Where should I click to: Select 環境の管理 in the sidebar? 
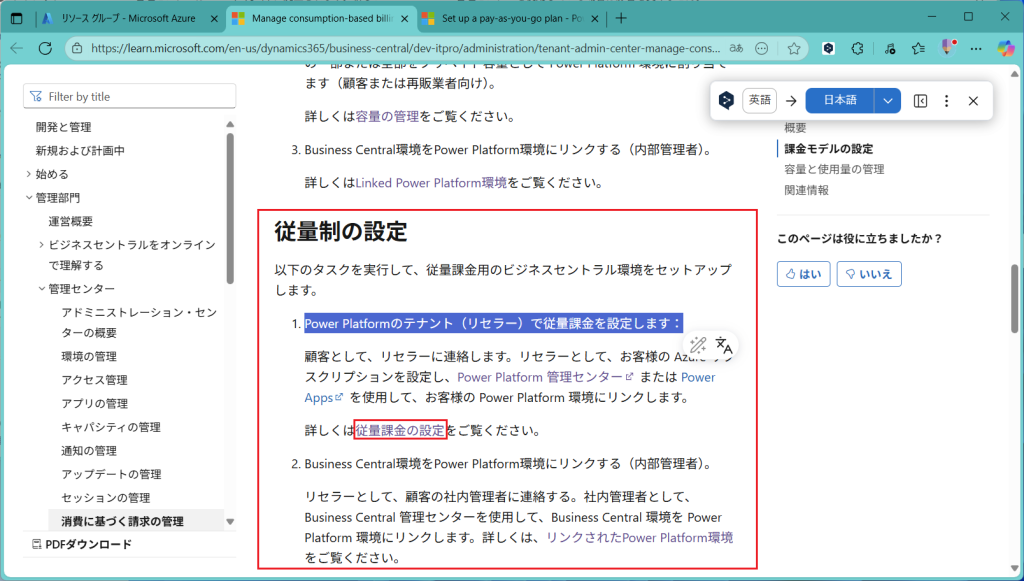(x=89, y=356)
